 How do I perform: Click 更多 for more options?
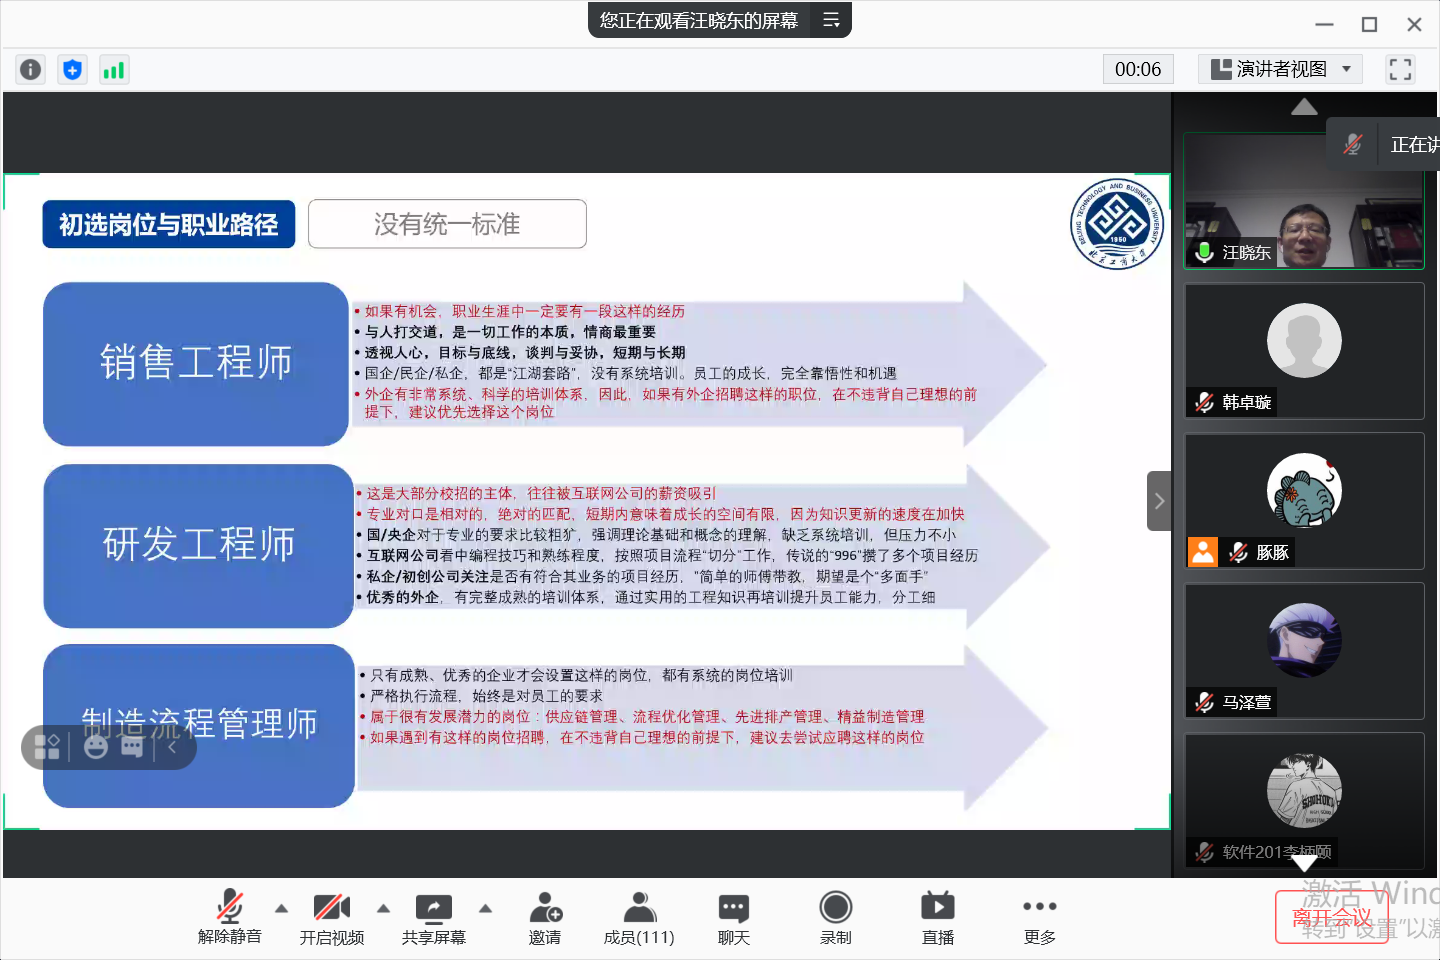1039,918
